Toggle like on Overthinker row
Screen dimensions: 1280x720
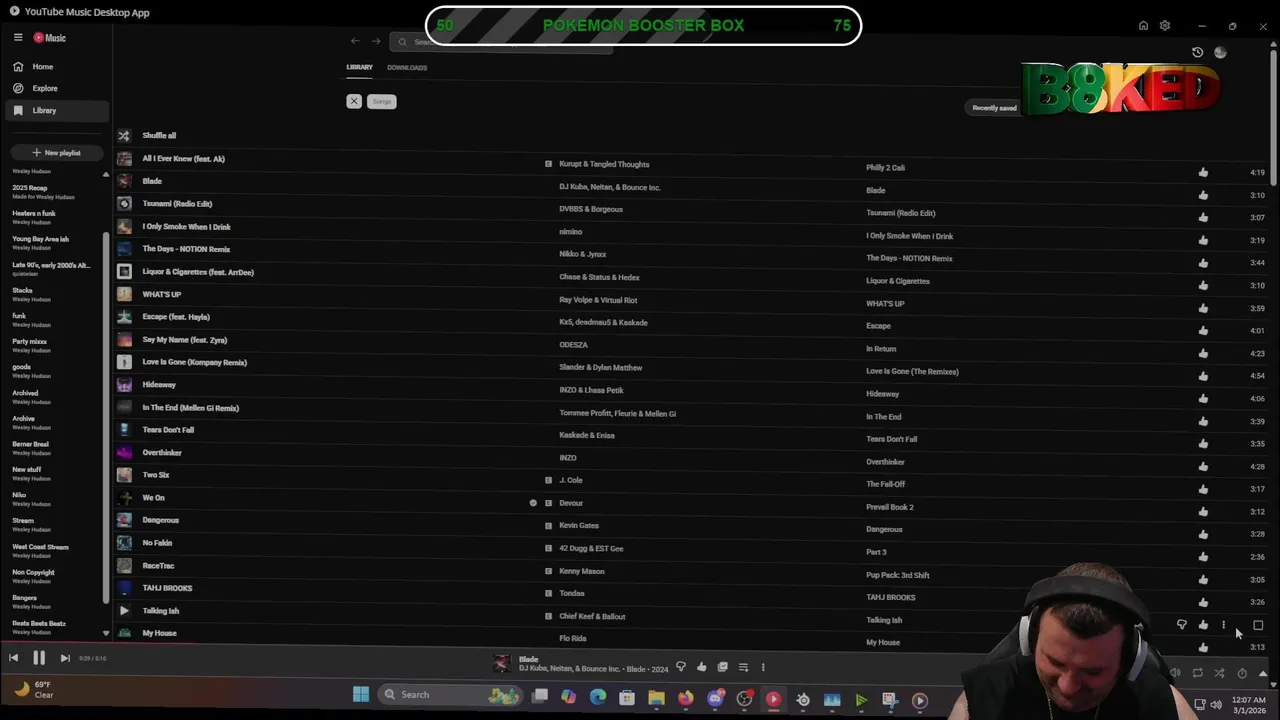[1203, 466]
